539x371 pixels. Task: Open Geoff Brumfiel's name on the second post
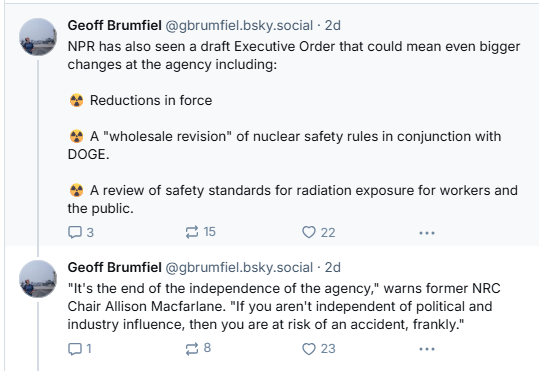coord(114,268)
